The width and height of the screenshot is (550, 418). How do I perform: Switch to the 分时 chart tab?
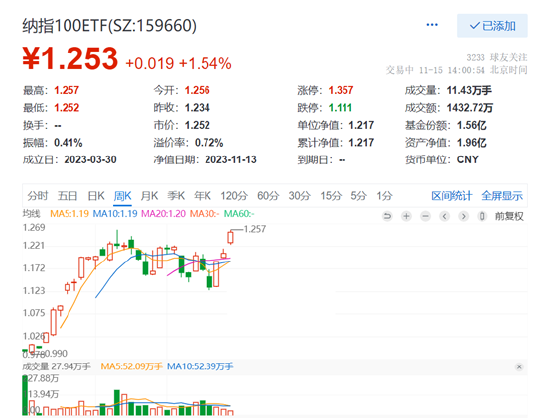click(38, 195)
